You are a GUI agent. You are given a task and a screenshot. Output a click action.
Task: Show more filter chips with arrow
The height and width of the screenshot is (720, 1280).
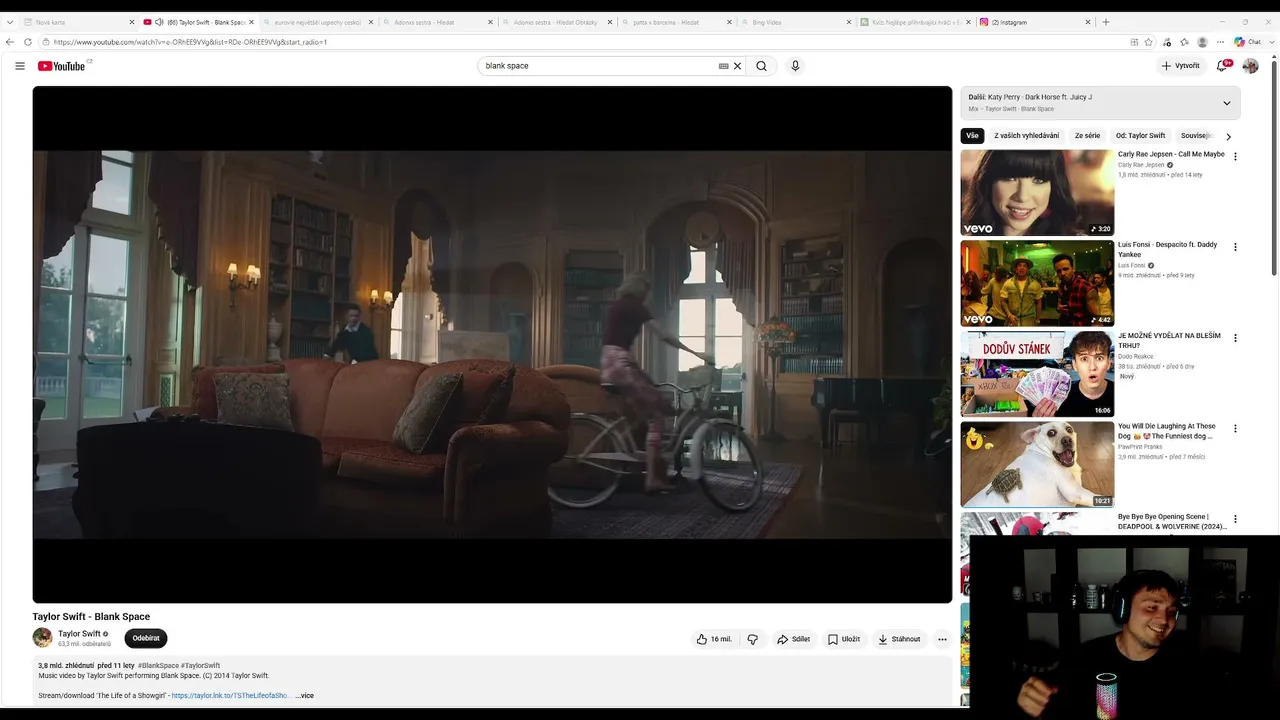pyautogui.click(x=1228, y=136)
